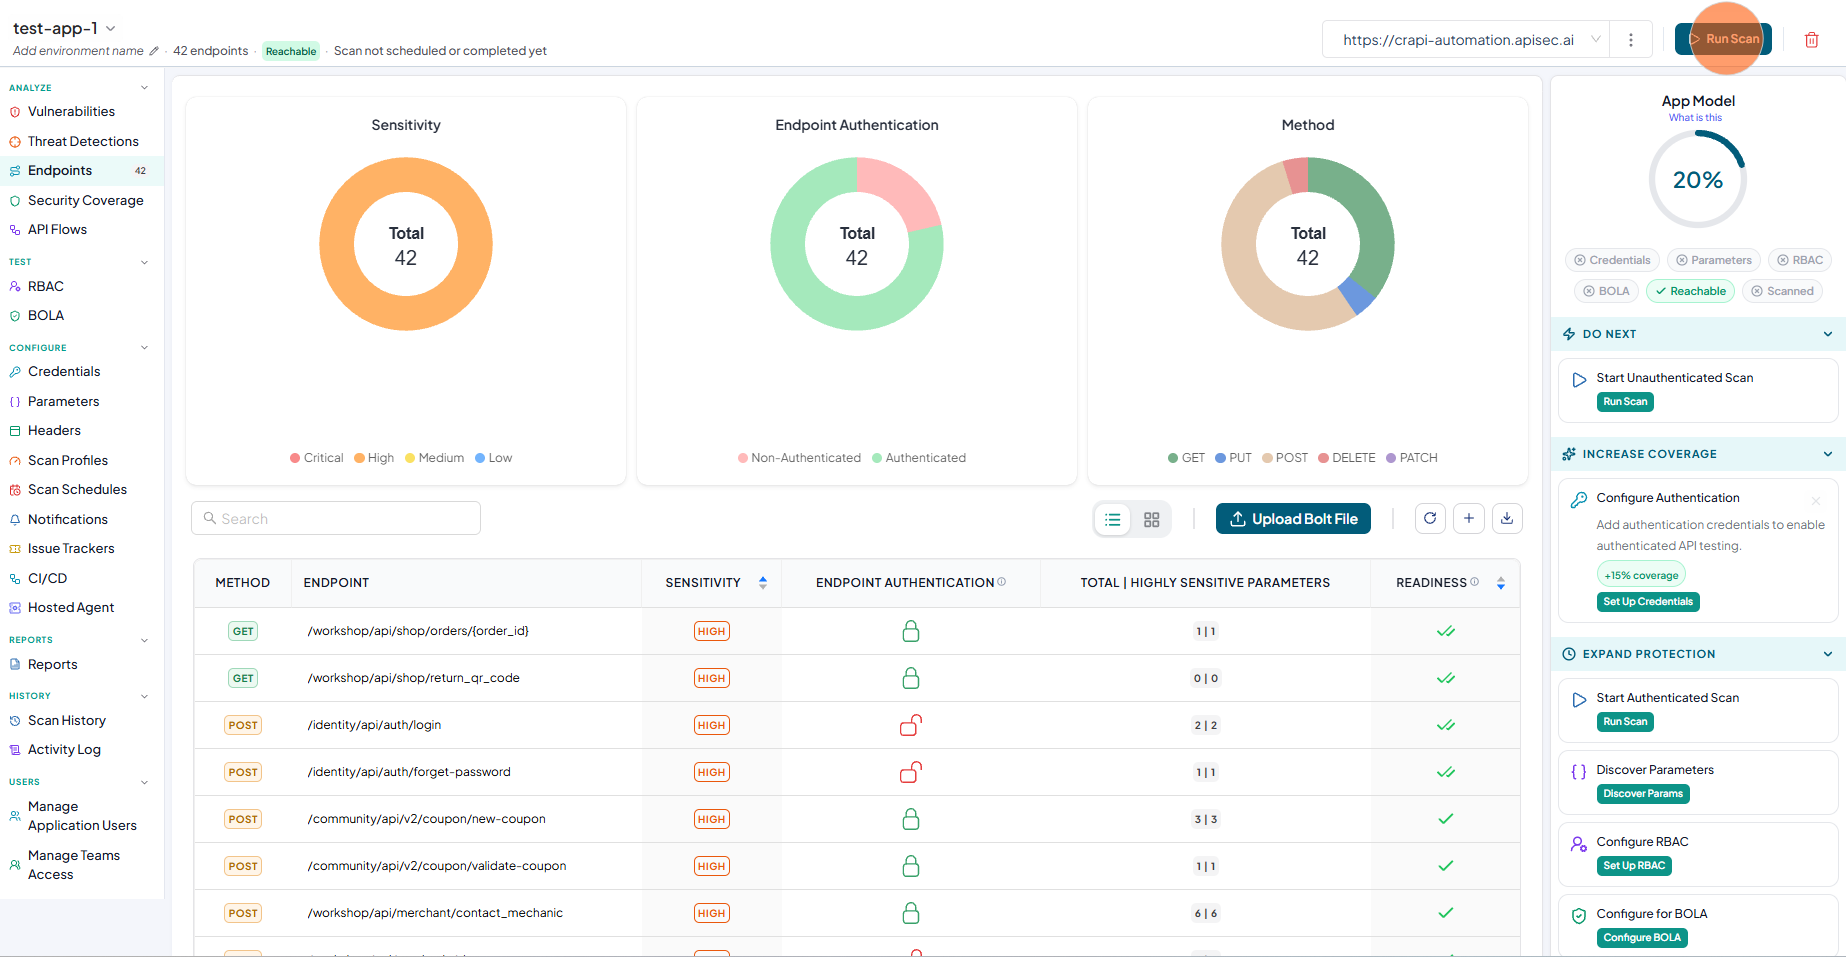
Task: Collapse the Reports sidebar section
Action: [x=144, y=640]
